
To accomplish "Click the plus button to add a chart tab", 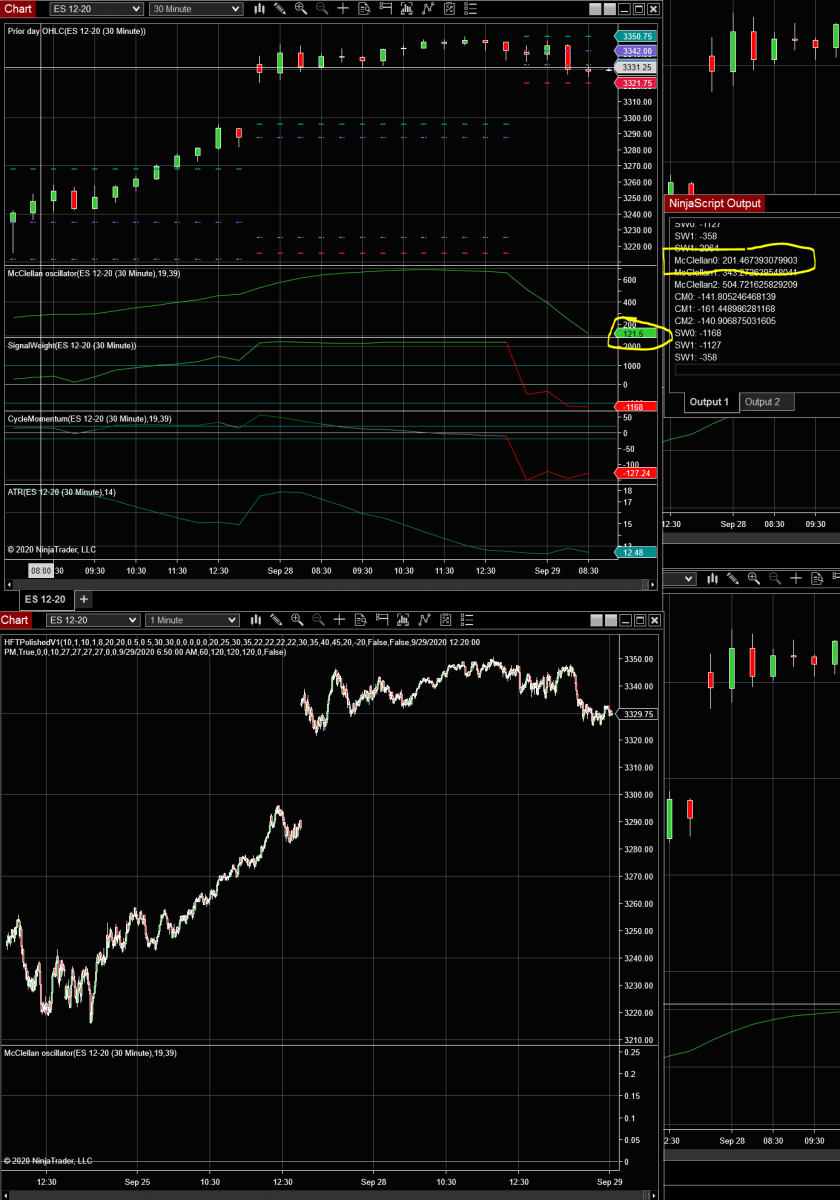I will coord(83,599).
